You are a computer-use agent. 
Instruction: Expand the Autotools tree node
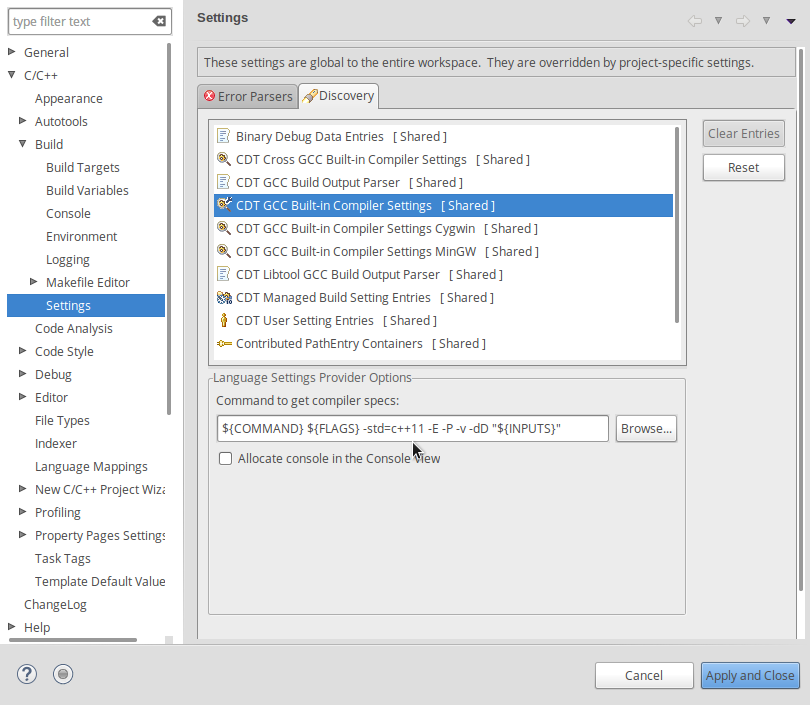pos(23,121)
